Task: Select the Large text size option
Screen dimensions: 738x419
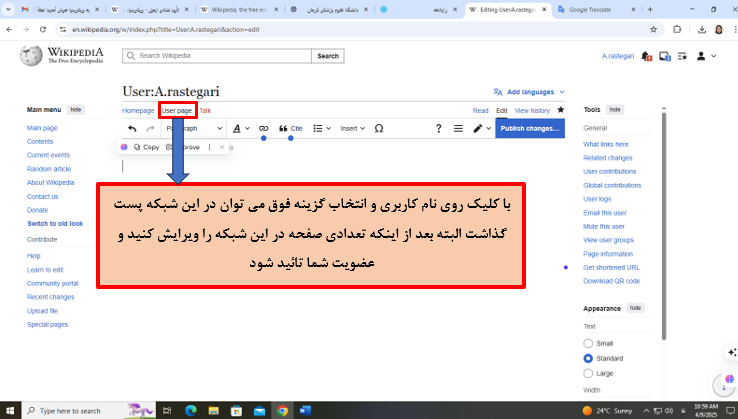Action: coord(588,373)
